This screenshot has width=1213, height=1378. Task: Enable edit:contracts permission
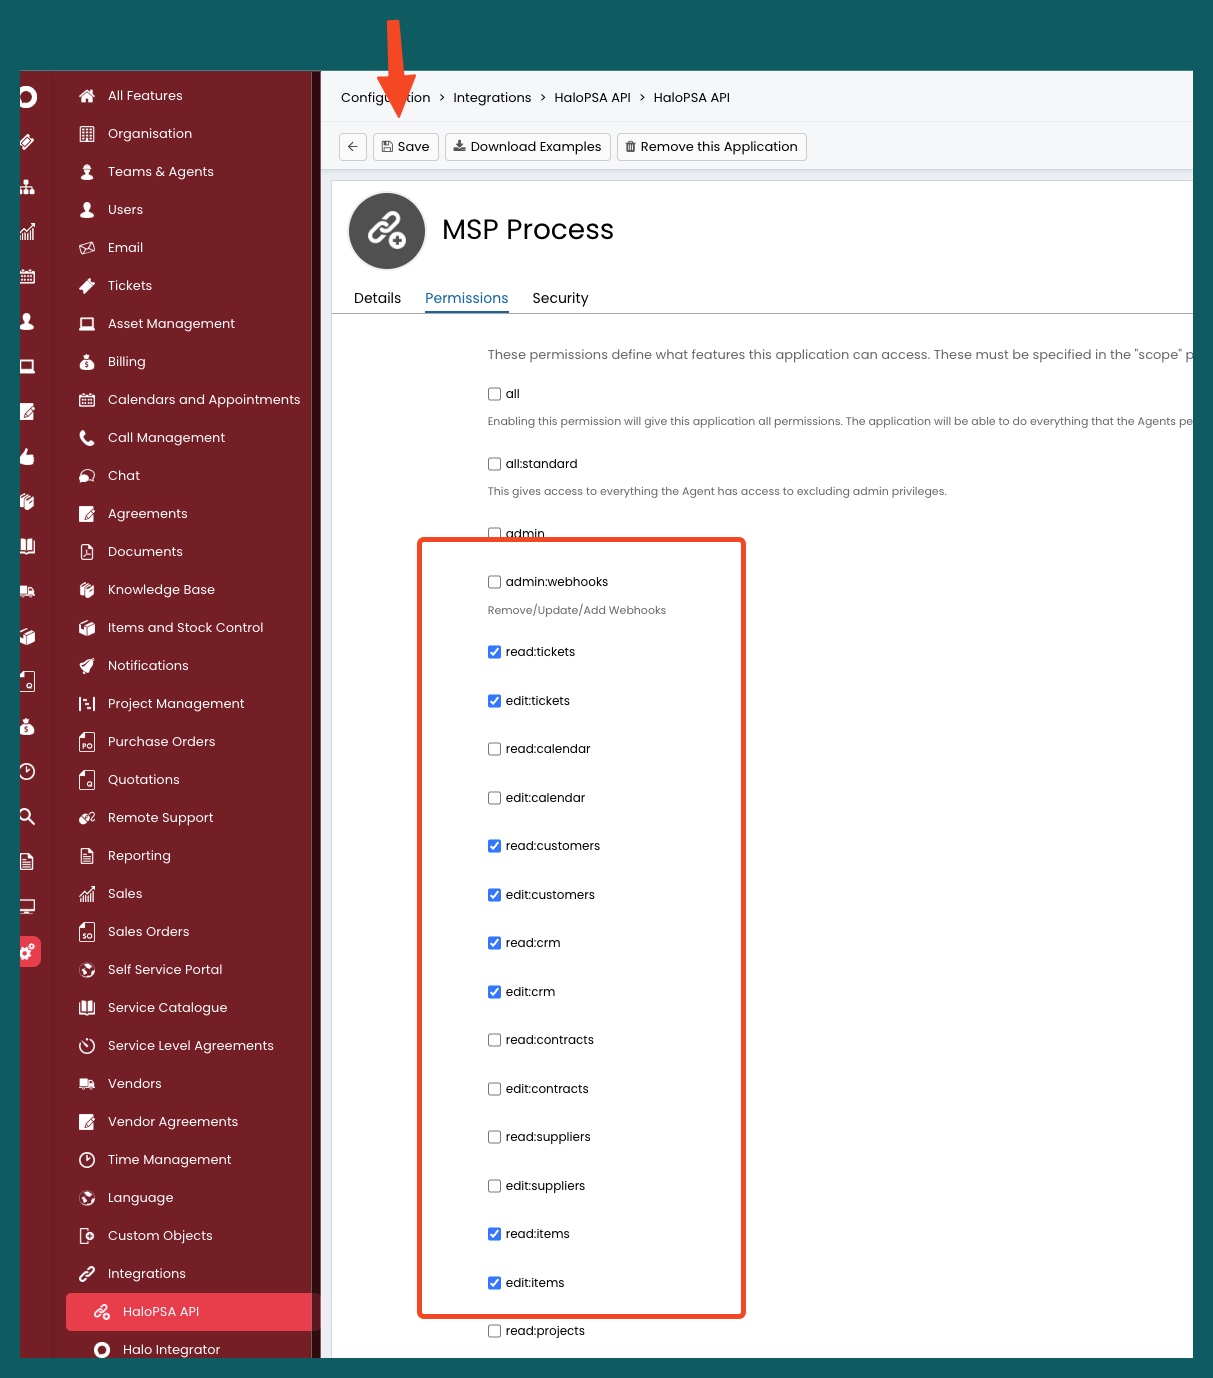tap(494, 1089)
